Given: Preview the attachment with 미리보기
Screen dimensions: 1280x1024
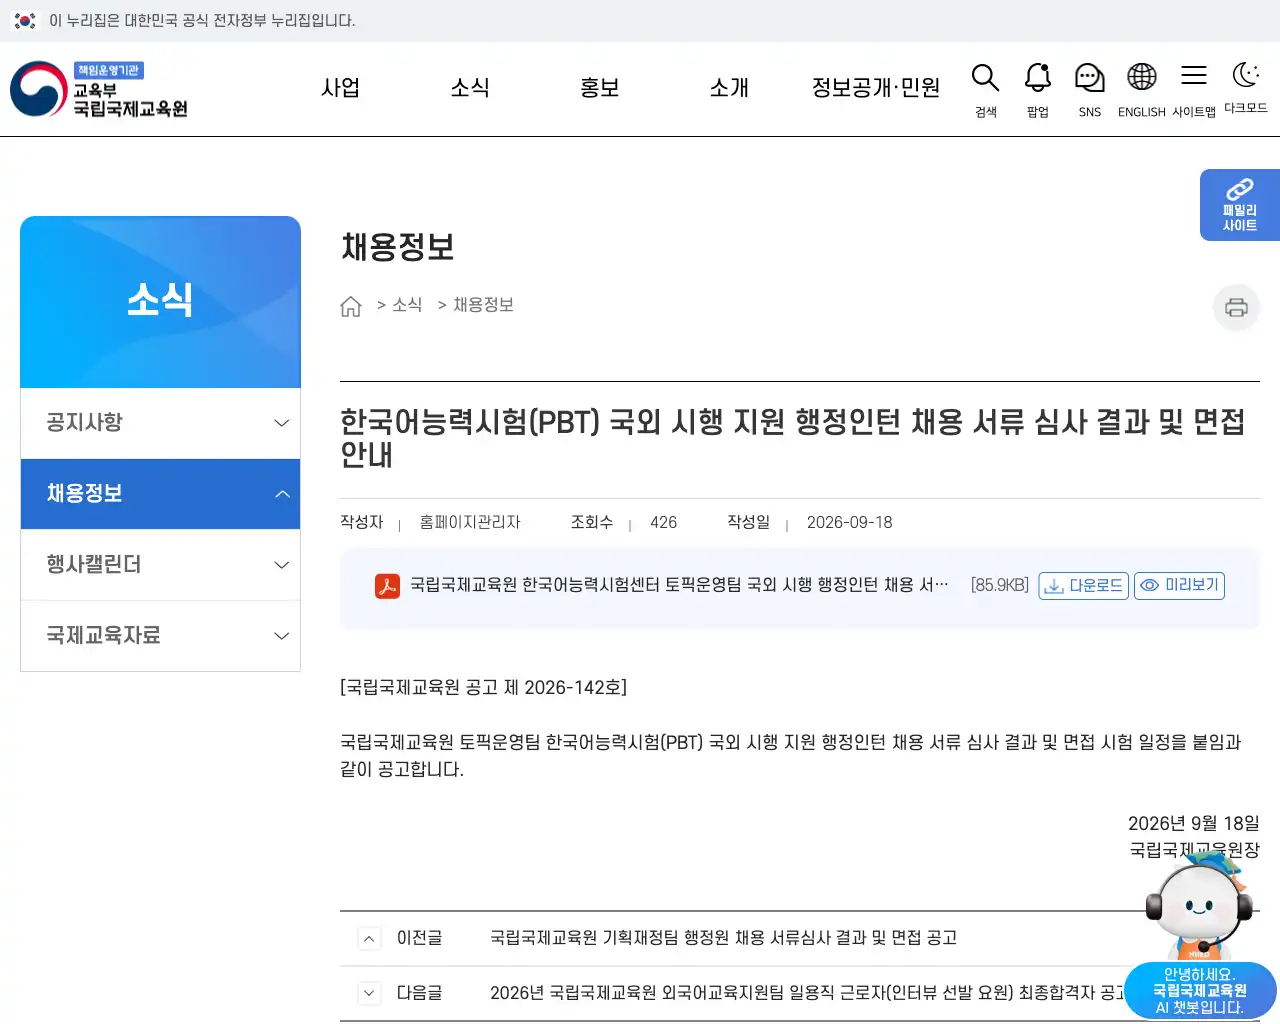Looking at the screenshot, I should click(1180, 586).
